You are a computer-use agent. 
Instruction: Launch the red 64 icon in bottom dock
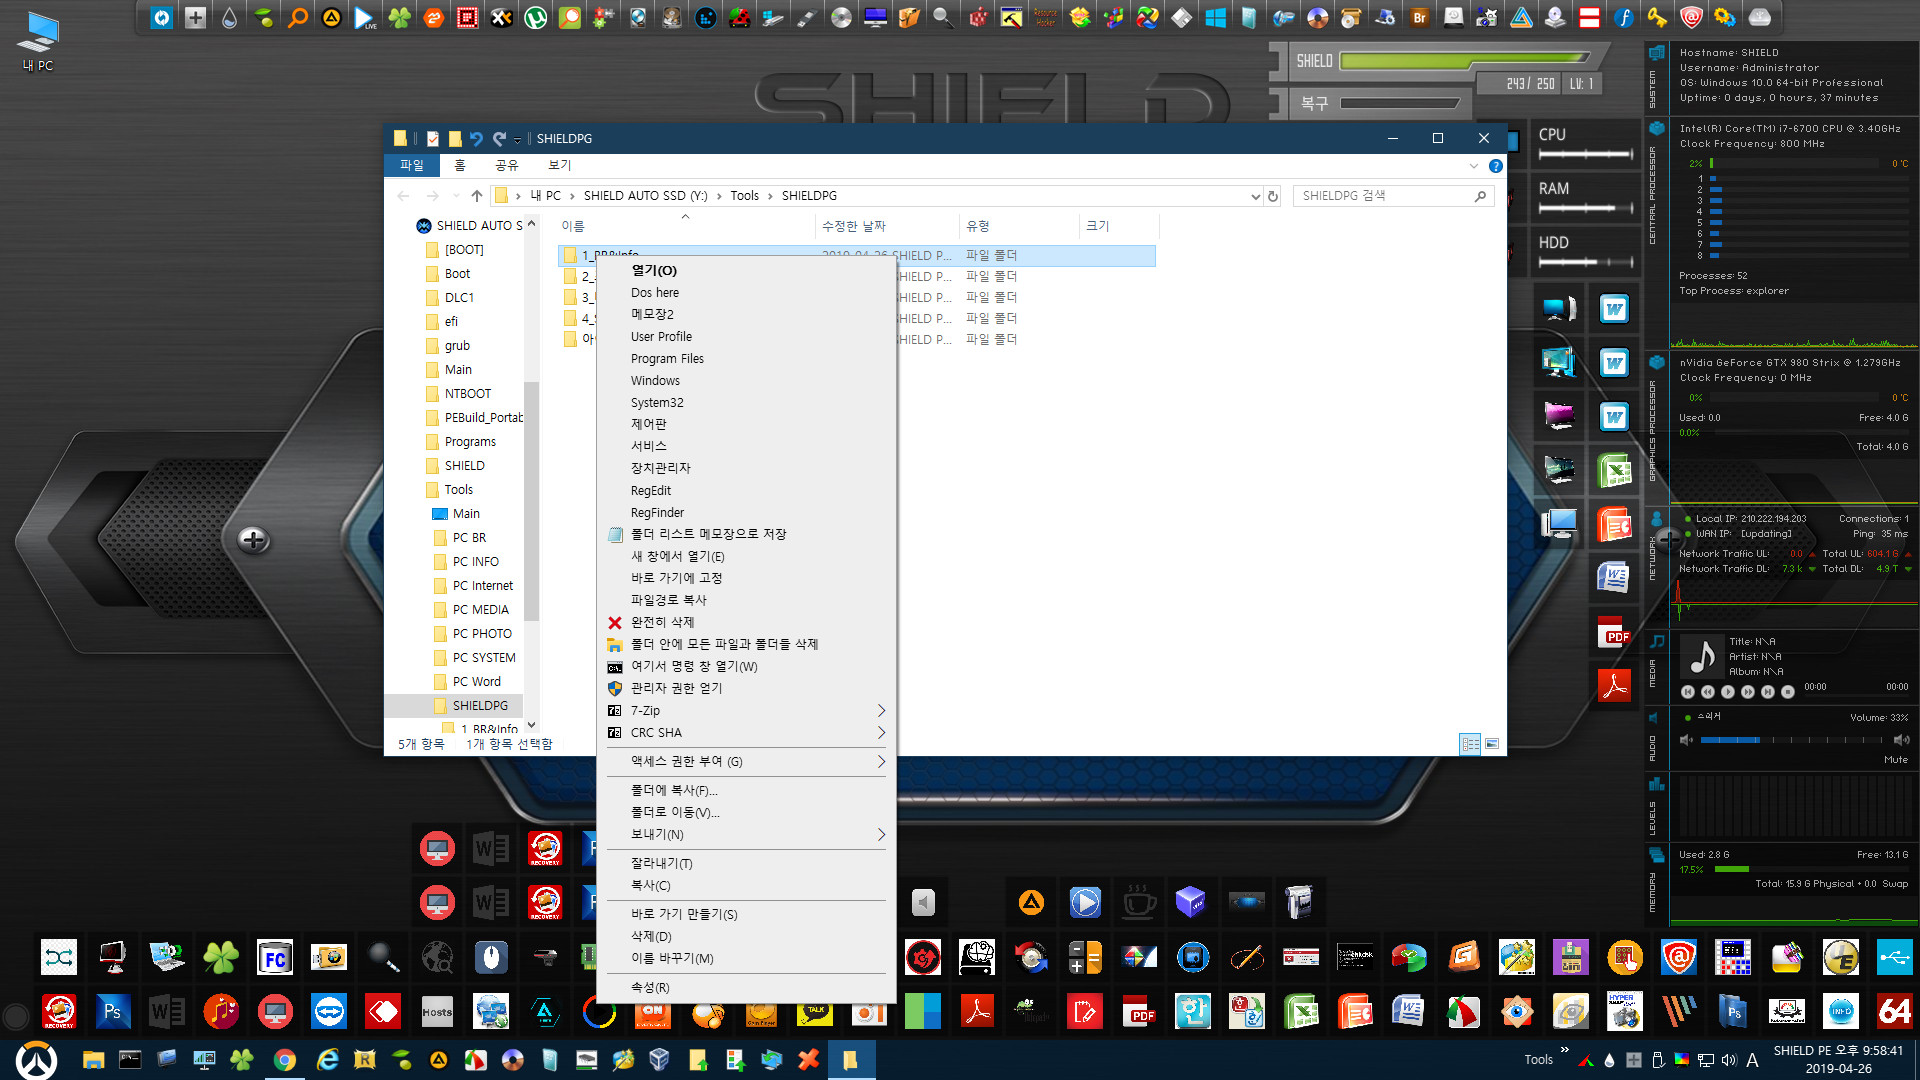[1894, 1011]
